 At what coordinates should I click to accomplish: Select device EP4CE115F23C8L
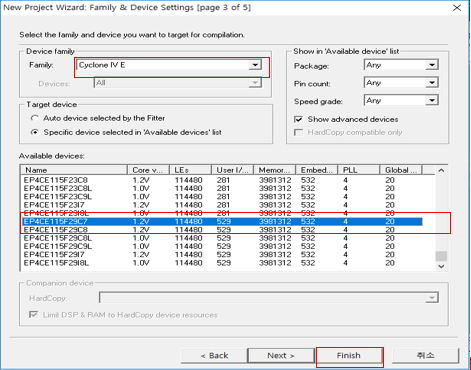tap(222, 188)
